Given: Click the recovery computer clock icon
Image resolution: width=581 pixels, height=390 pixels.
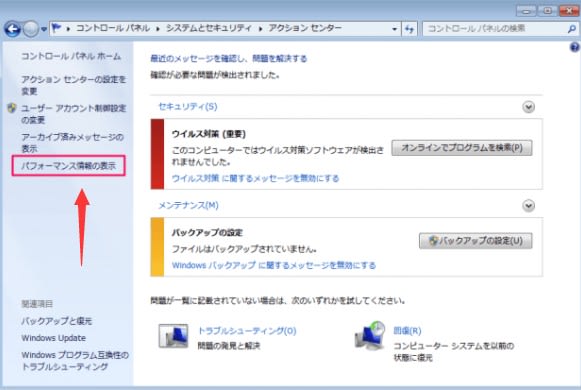Looking at the screenshot, I should pos(370,336).
